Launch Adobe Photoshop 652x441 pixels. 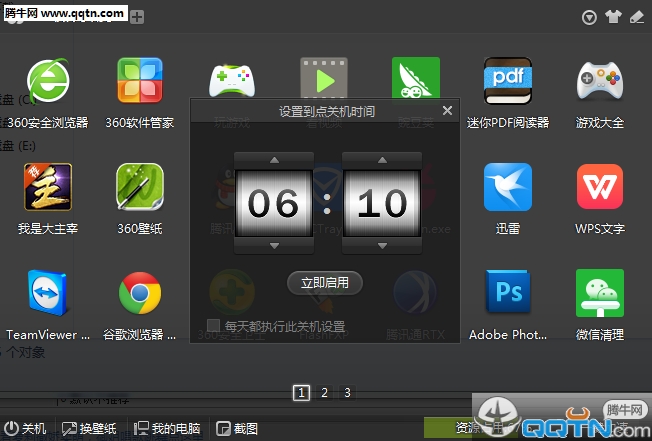point(508,291)
